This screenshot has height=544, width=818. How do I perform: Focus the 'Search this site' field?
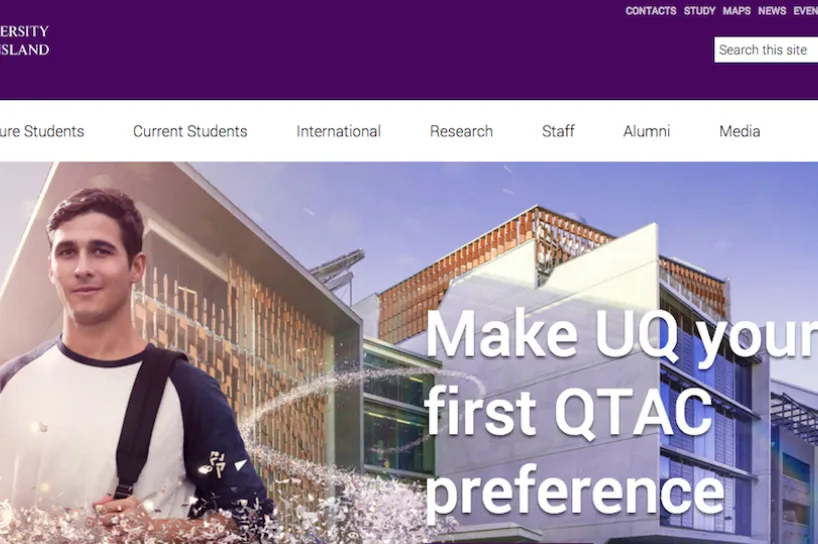(x=766, y=50)
